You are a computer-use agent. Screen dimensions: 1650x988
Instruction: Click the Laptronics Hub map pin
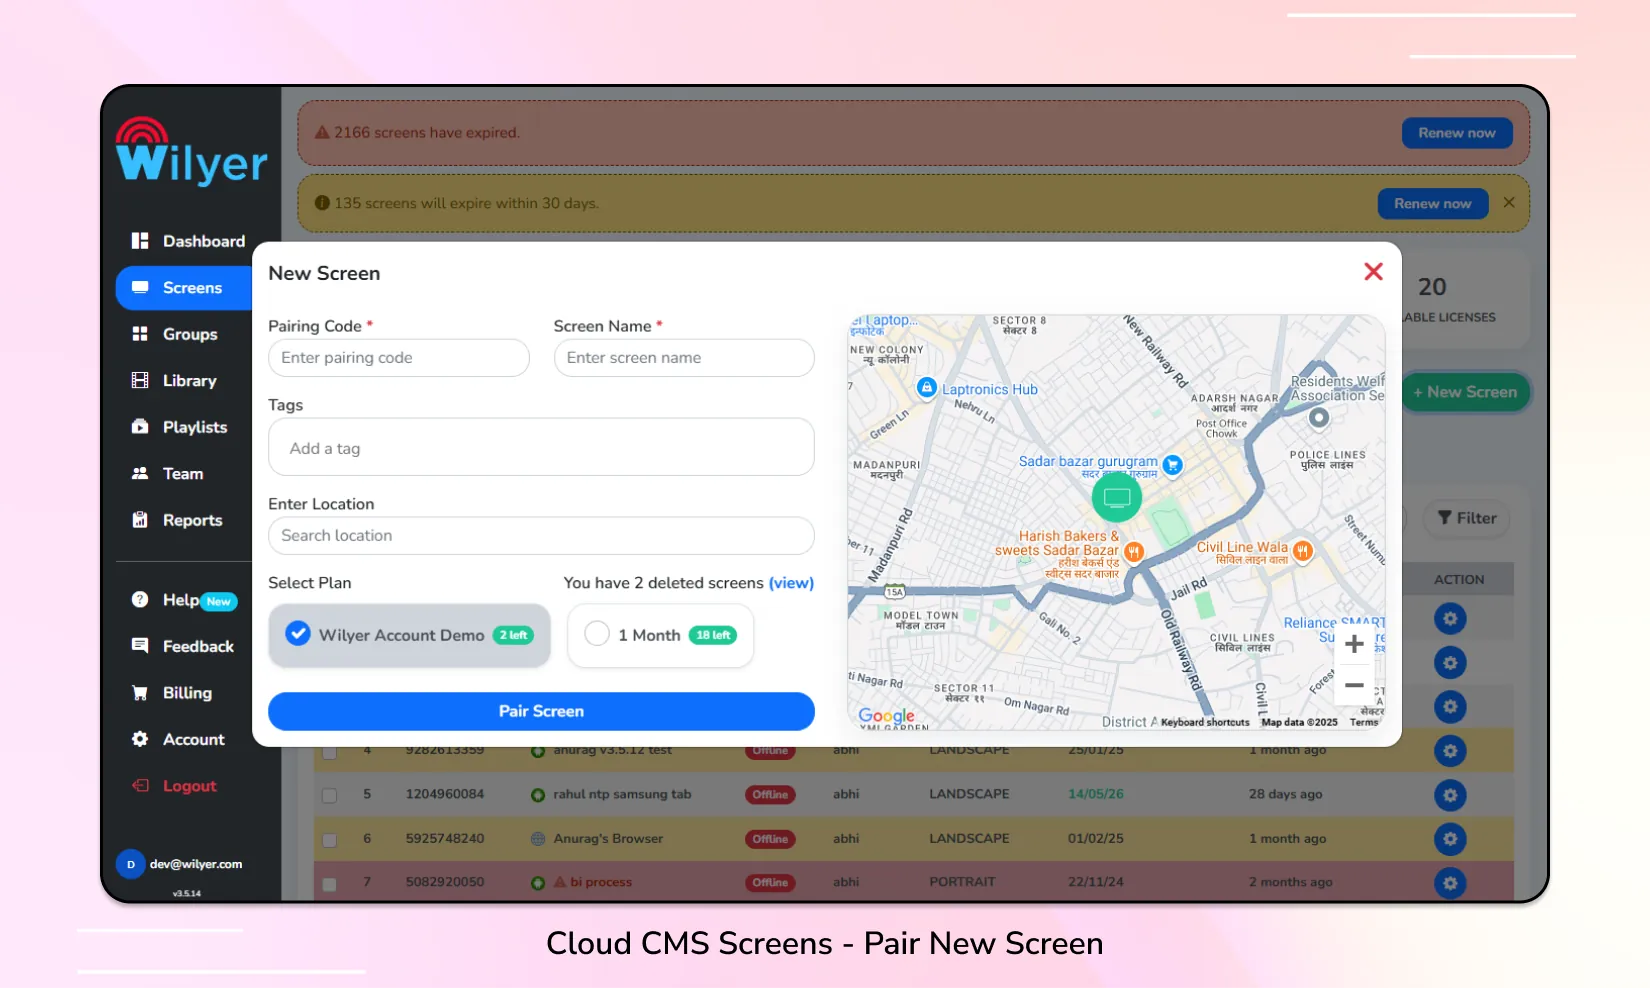[x=926, y=388]
